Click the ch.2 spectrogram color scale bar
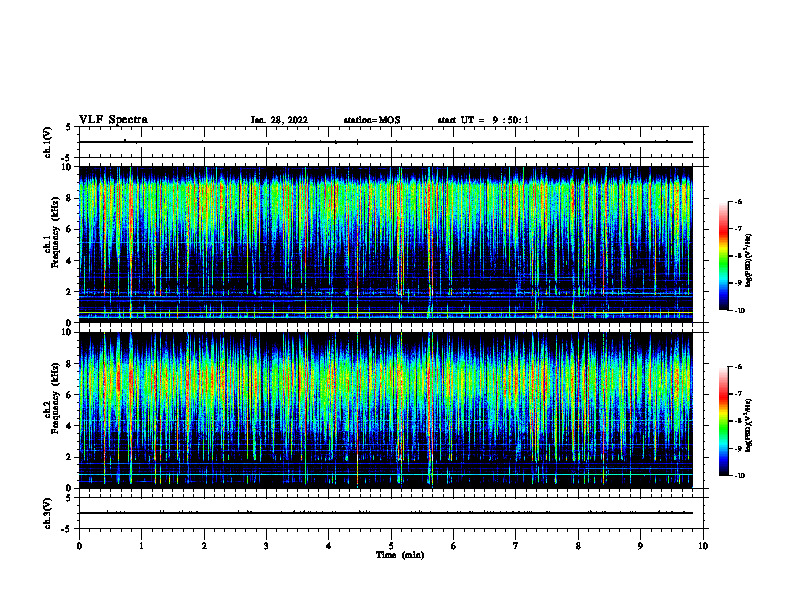The height and width of the screenshot is (612, 792). point(723,421)
